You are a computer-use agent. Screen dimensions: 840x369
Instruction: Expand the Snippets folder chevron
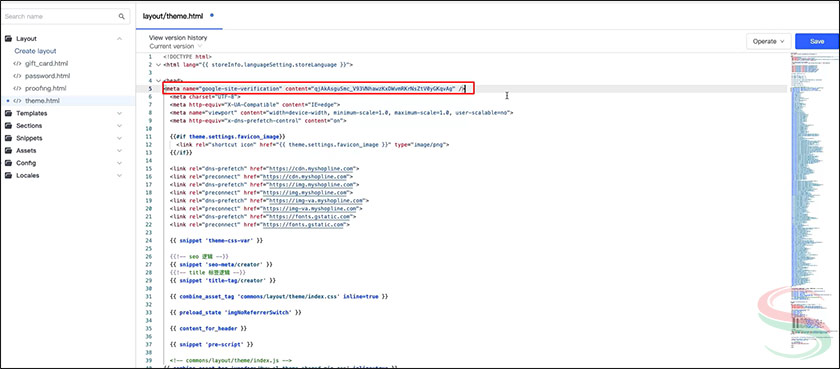point(119,138)
